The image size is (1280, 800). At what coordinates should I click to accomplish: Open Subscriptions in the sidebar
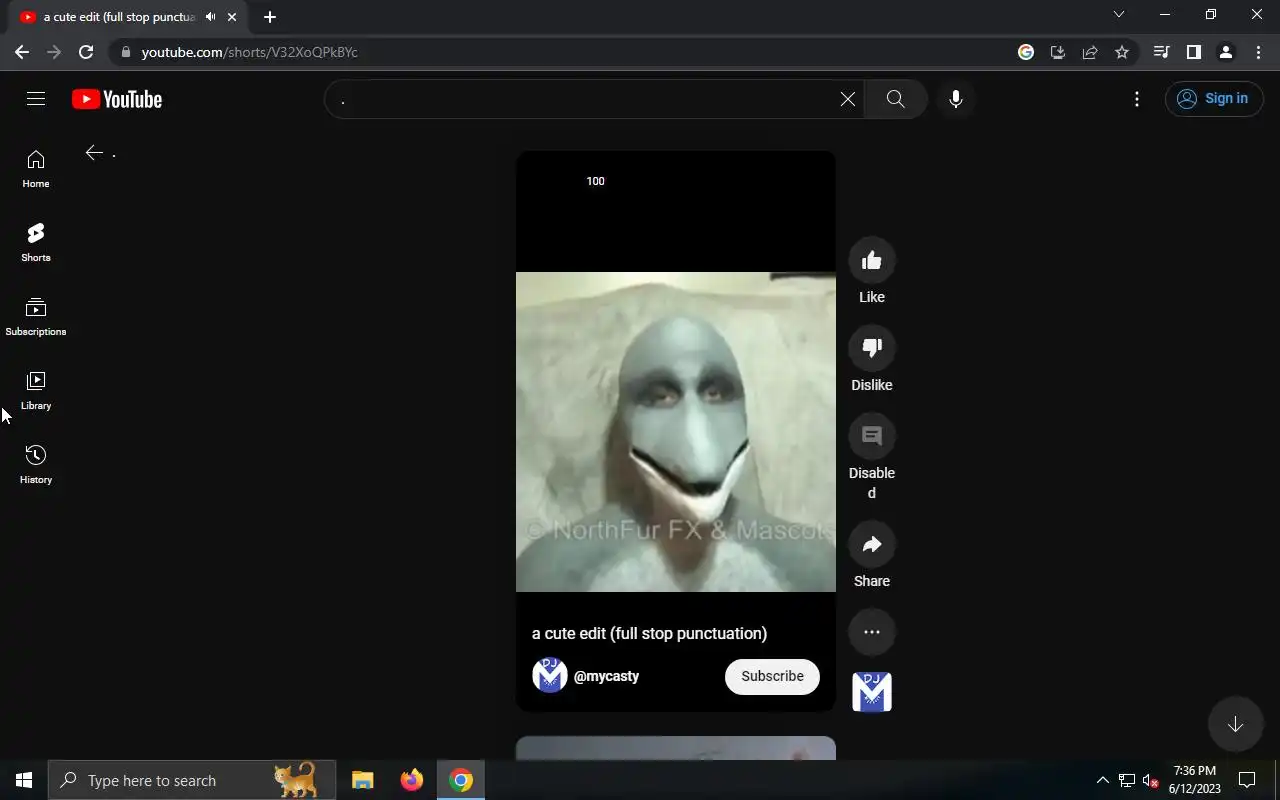[x=36, y=317]
